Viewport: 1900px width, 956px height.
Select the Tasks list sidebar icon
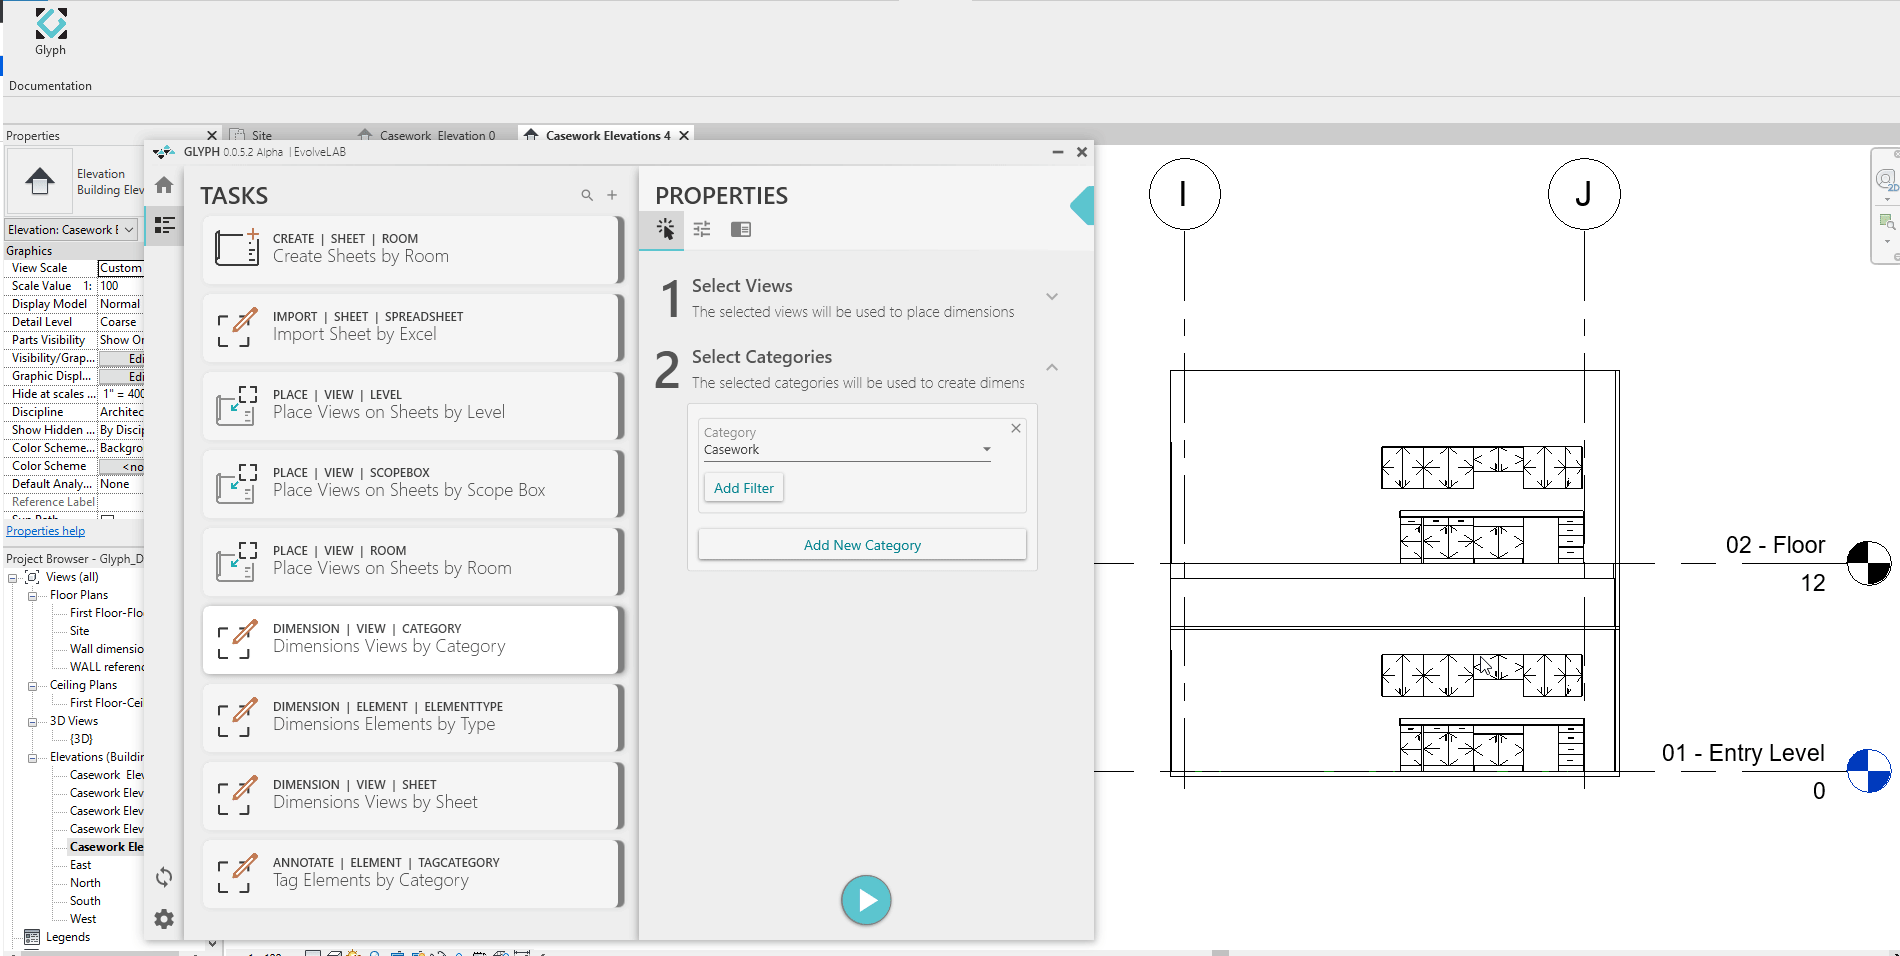[165, 225]
